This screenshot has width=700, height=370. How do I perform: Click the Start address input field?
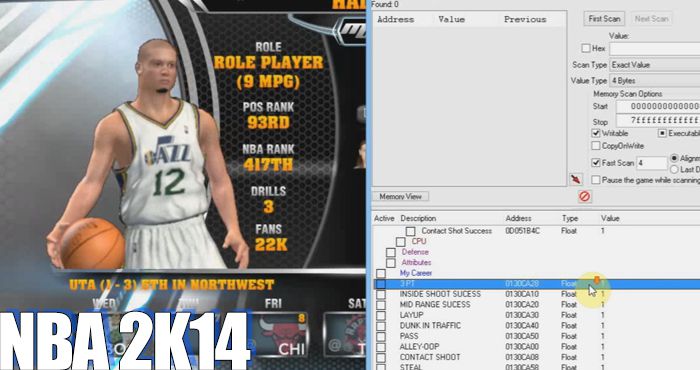click(x=658, y=107)
